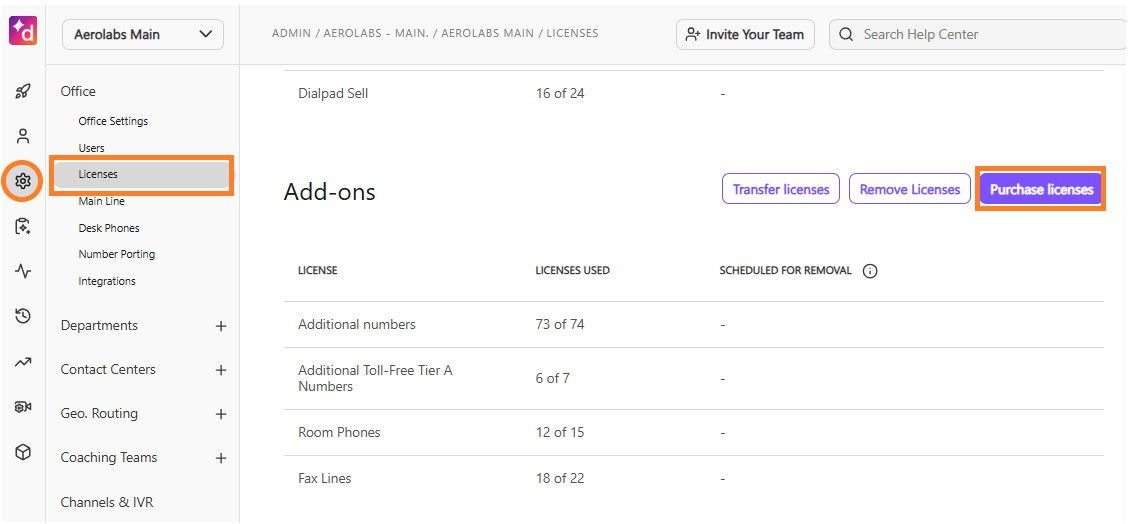Expand Geo. Routing with its plus icon
1129x524 pixels.
click(x=221, y=415)
